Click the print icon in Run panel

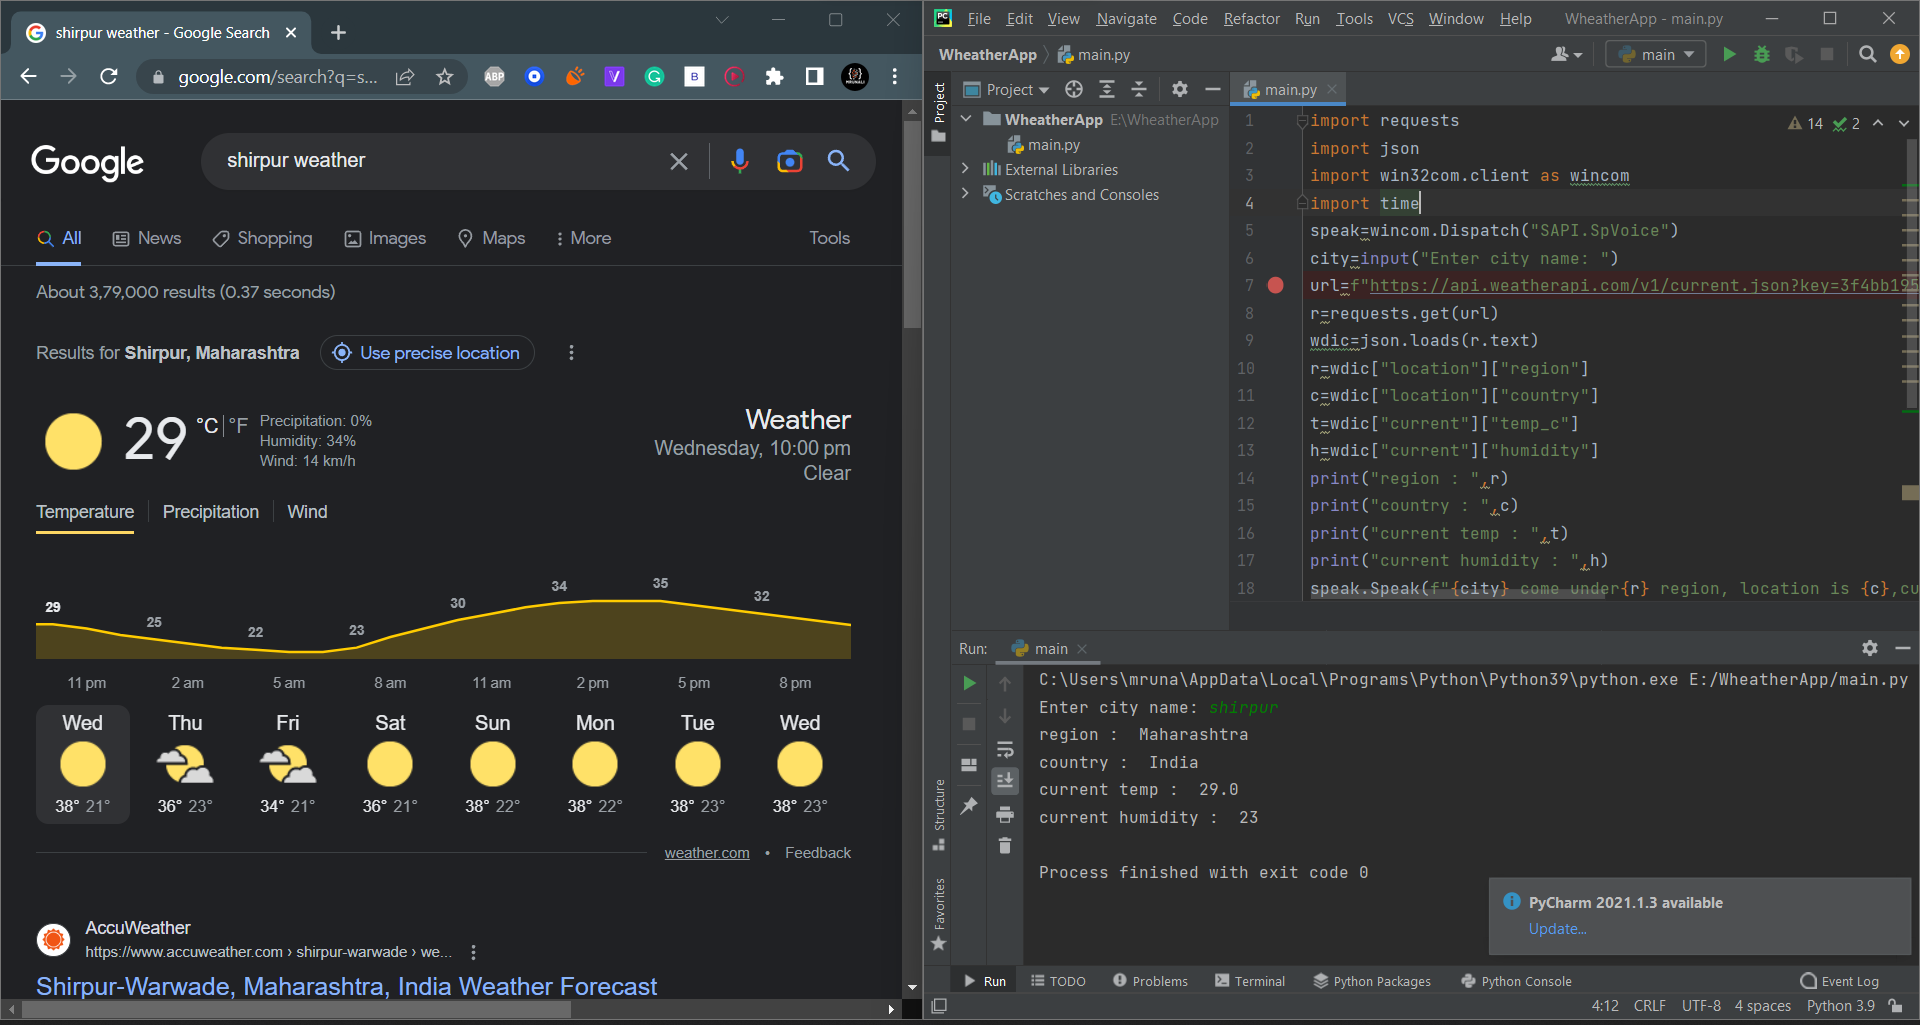[x=1005, y=814]
